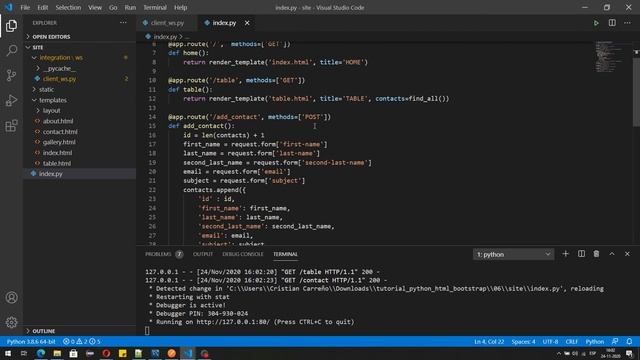Show errors and warnings in status bar
The height and width of the screenshot is (360, 640).
(82, 341)
